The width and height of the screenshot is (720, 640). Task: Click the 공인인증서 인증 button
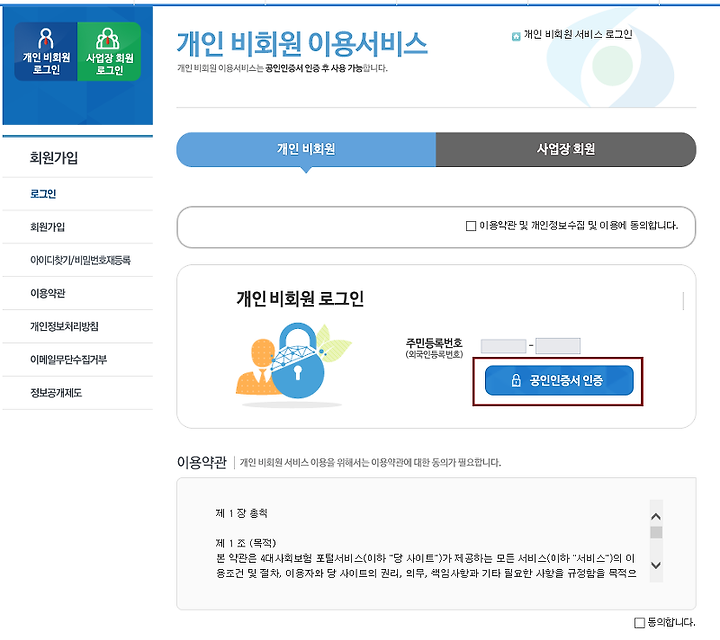(559, 380)
